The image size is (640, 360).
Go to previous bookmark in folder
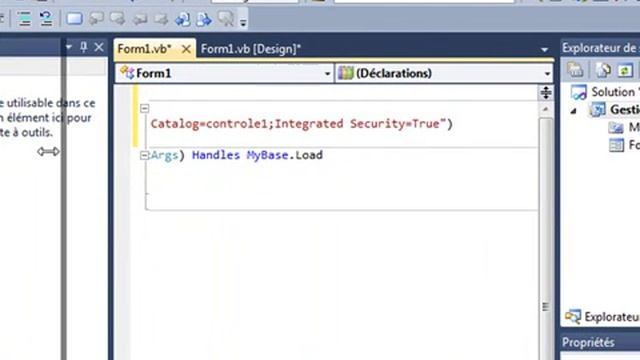coord(140,19)
